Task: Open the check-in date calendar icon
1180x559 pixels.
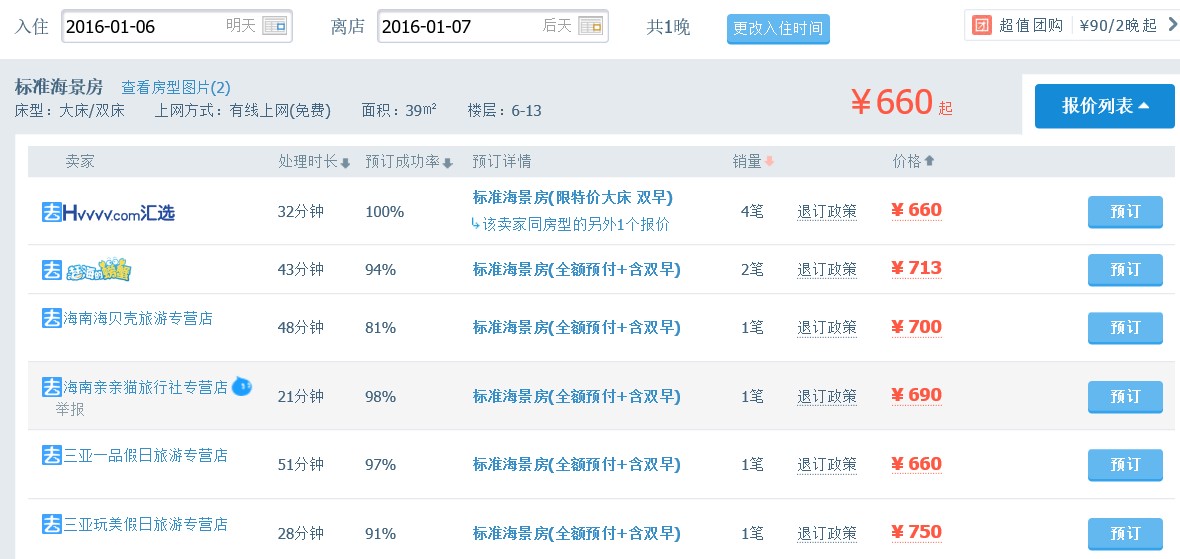Action: [x=274, y=26]
